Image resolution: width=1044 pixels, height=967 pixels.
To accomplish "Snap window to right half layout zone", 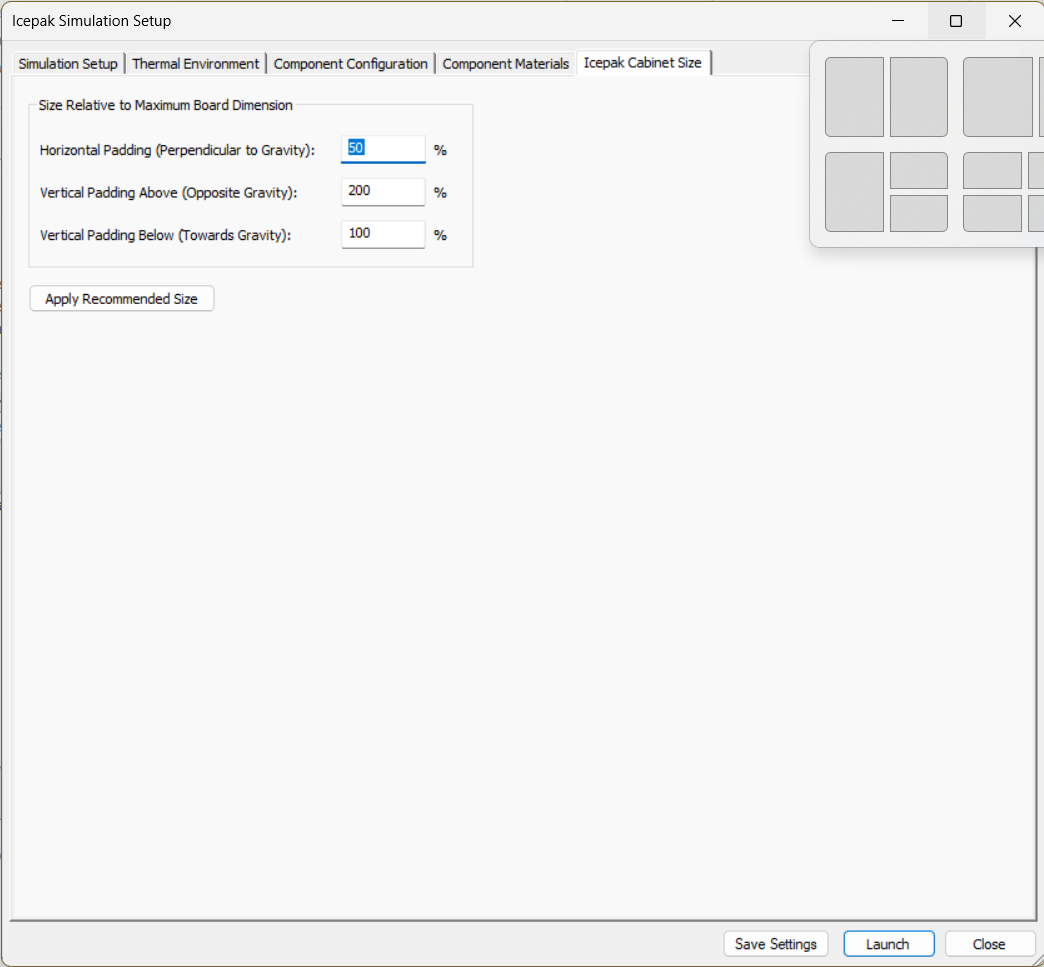I will pyautogui.click(x=919, y=97).
